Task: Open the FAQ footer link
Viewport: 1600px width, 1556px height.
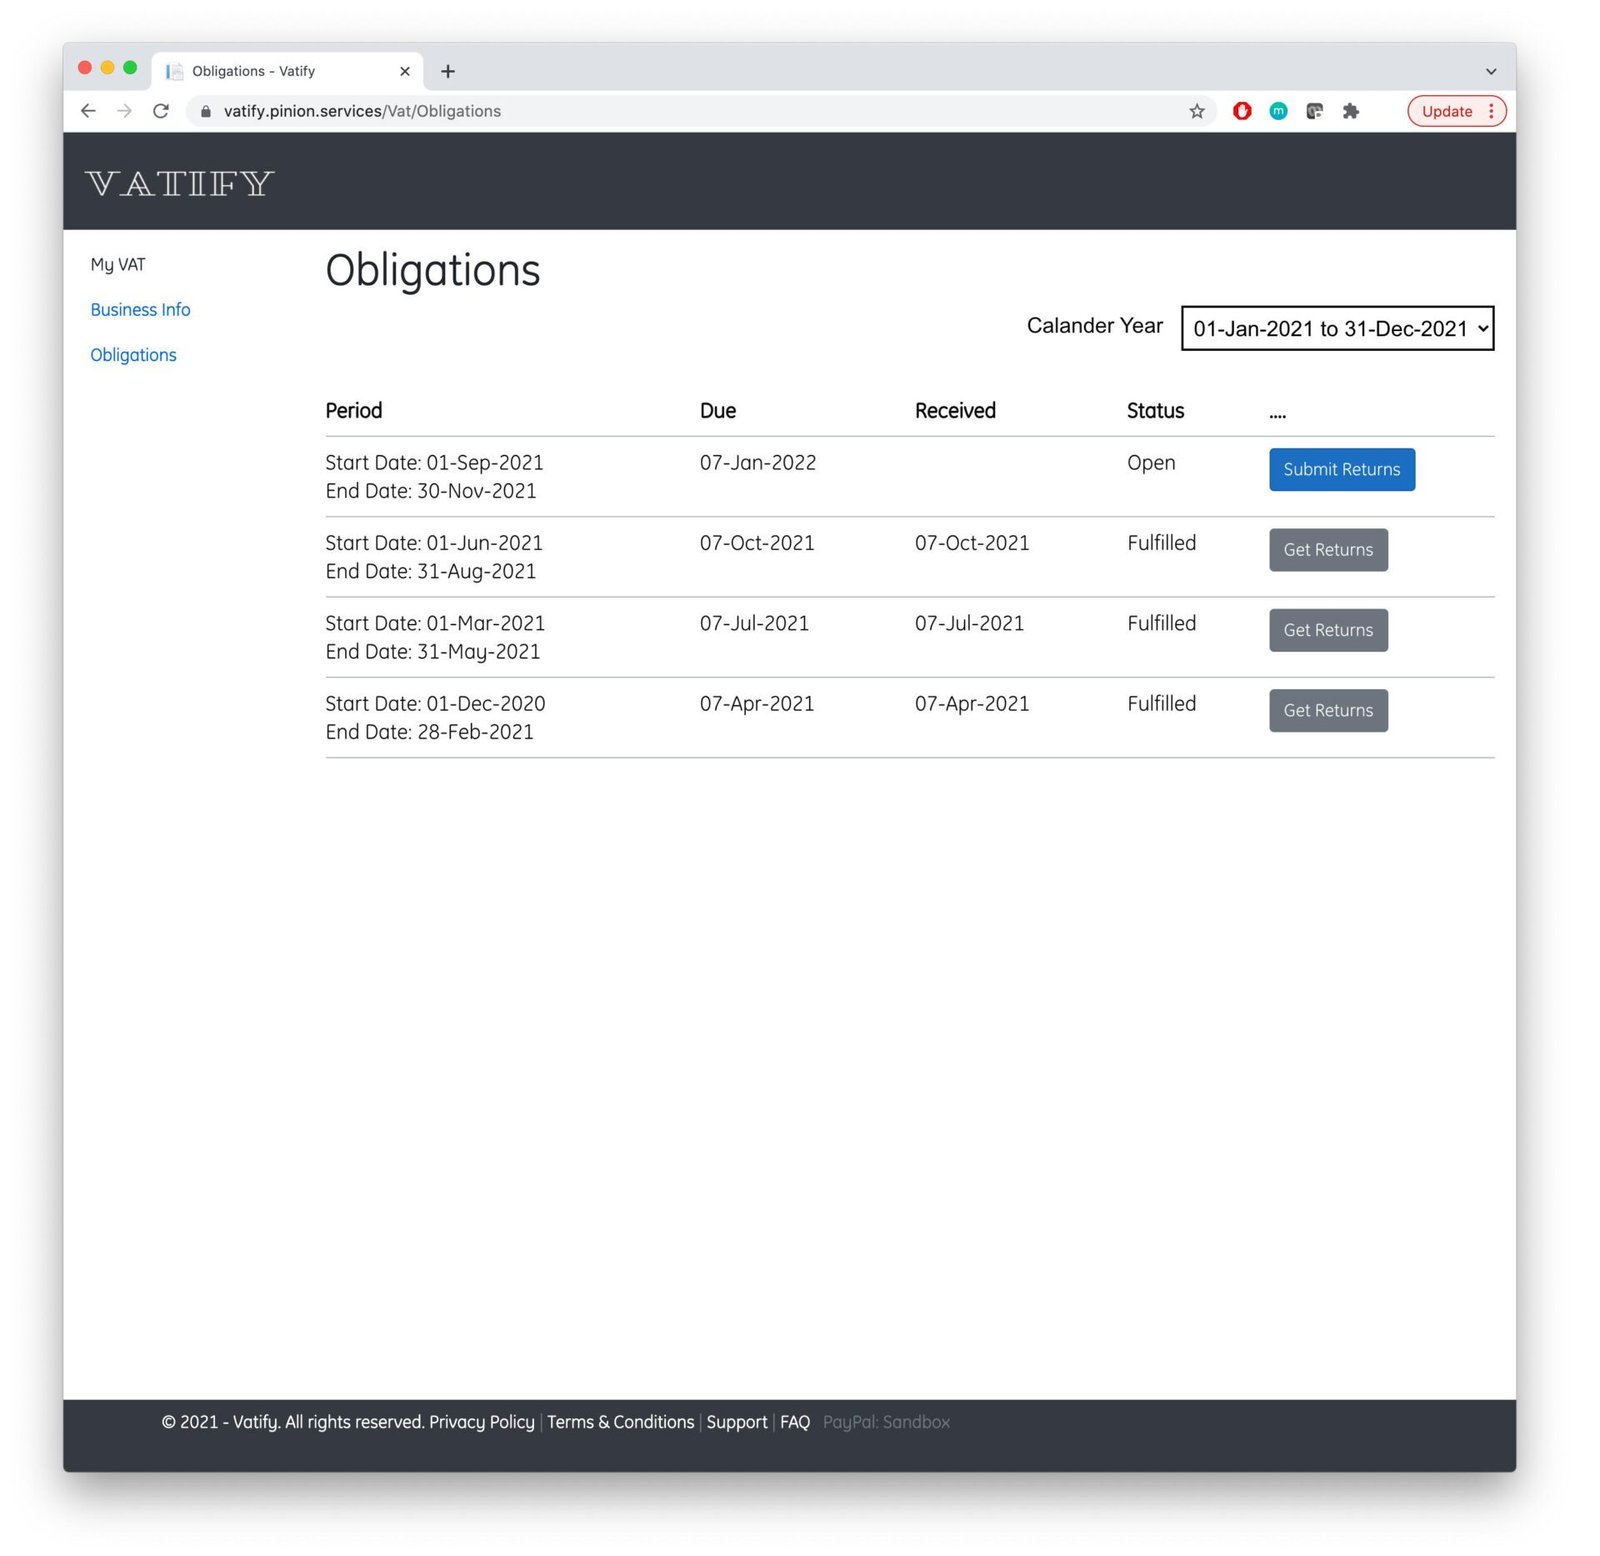Action: pos(795,1421)
